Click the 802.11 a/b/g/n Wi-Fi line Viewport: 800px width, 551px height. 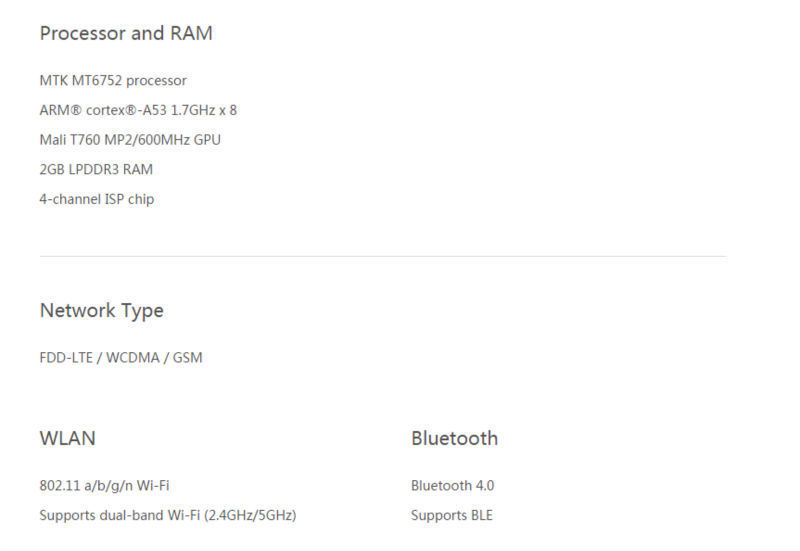[104, 486]
